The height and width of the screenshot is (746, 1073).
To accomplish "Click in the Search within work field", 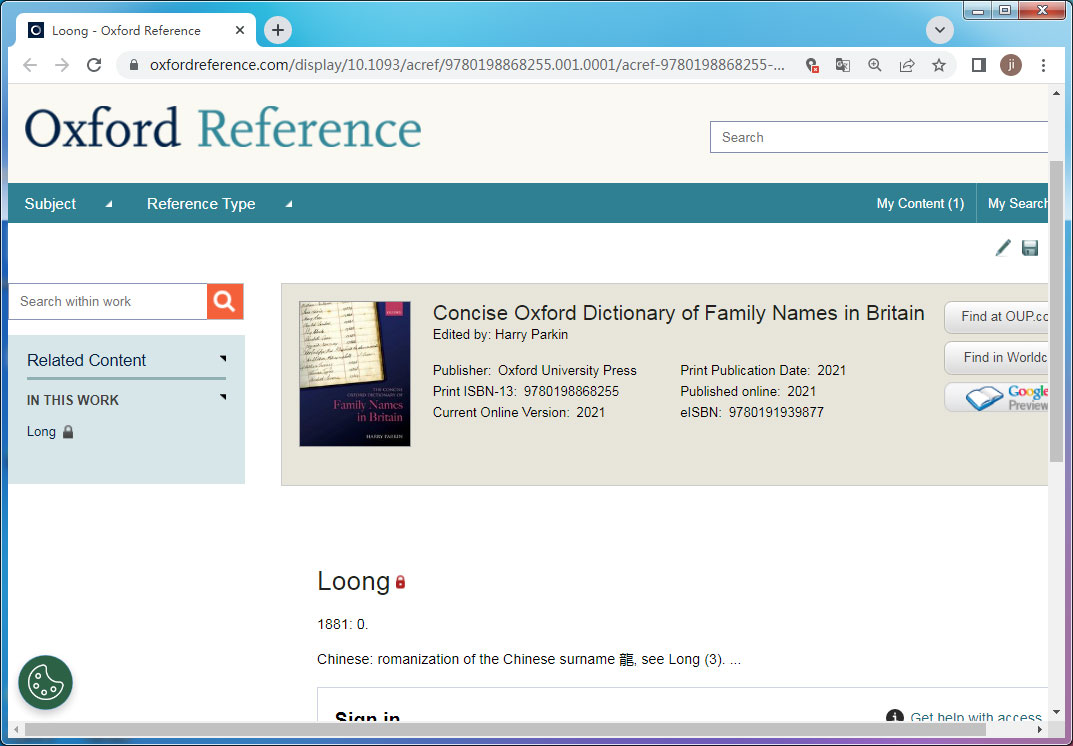I will pyautogui.click(x=108, y=301).
